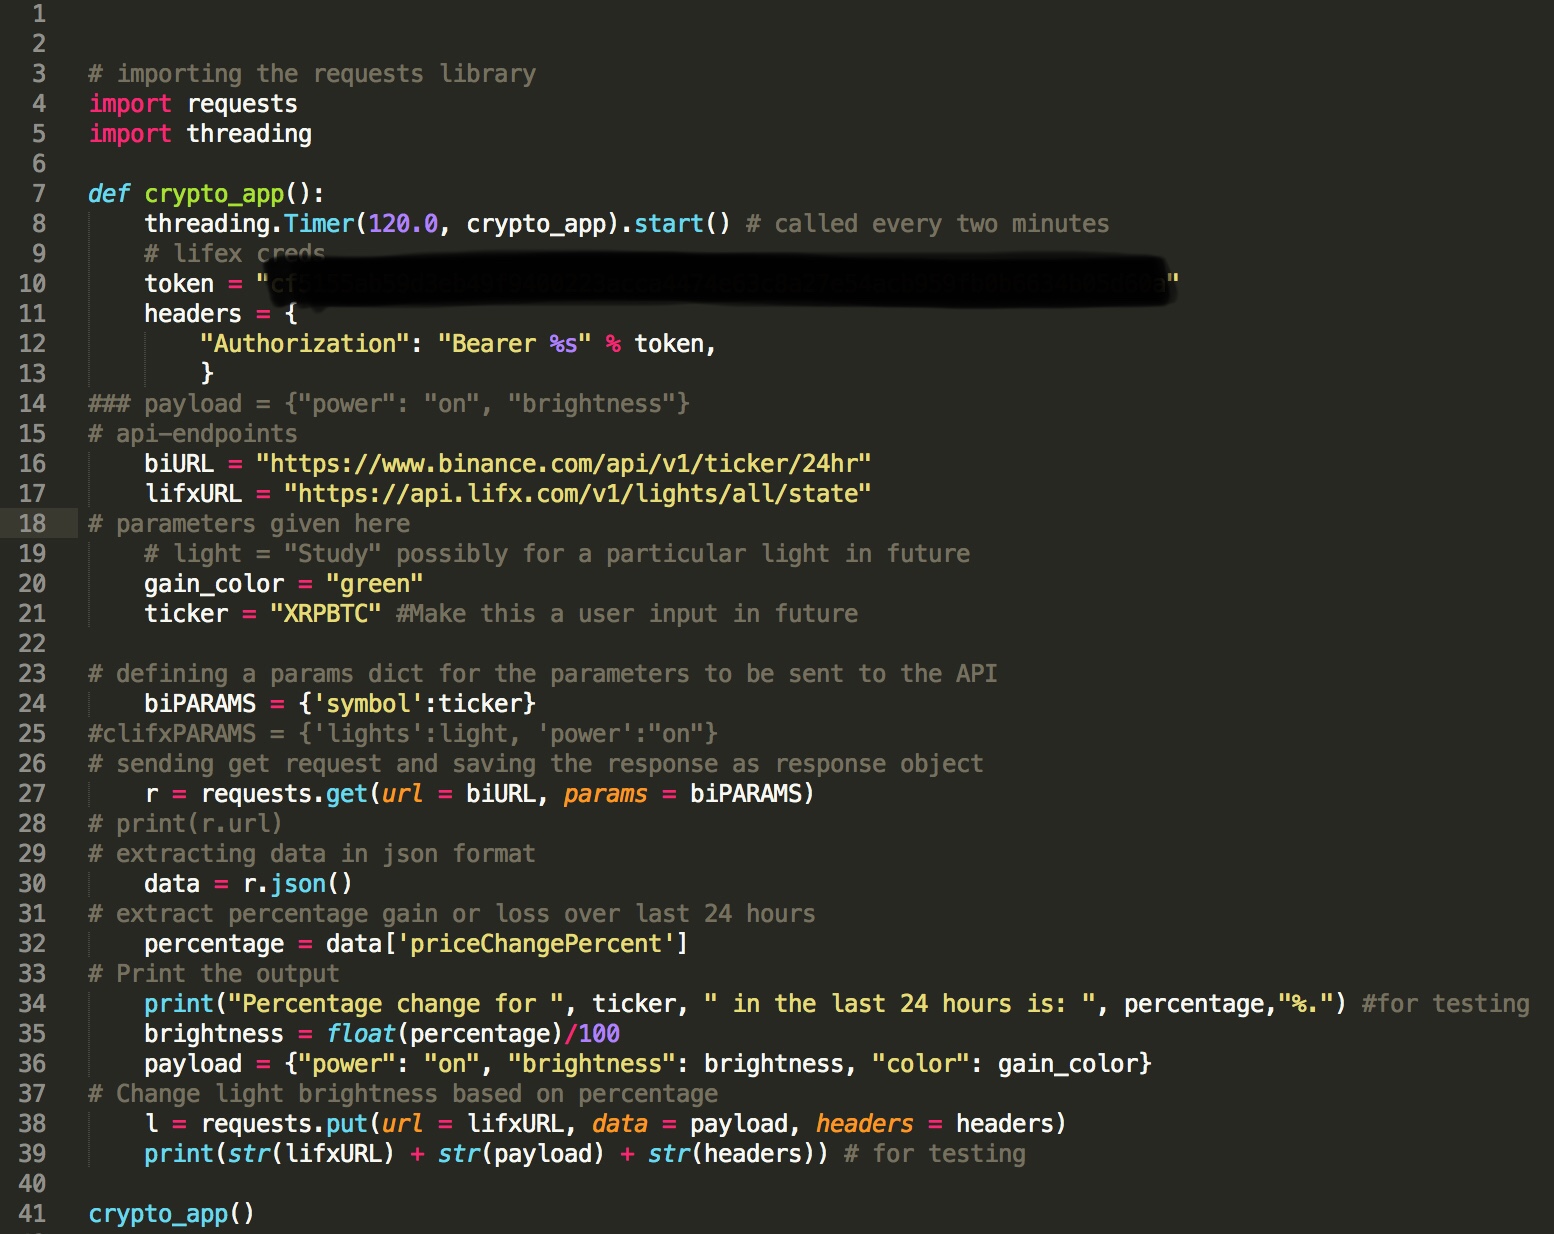
Task: Click the commented-out clifxPARAMS line
Action: pyautogui.click(x=400, y=733)
